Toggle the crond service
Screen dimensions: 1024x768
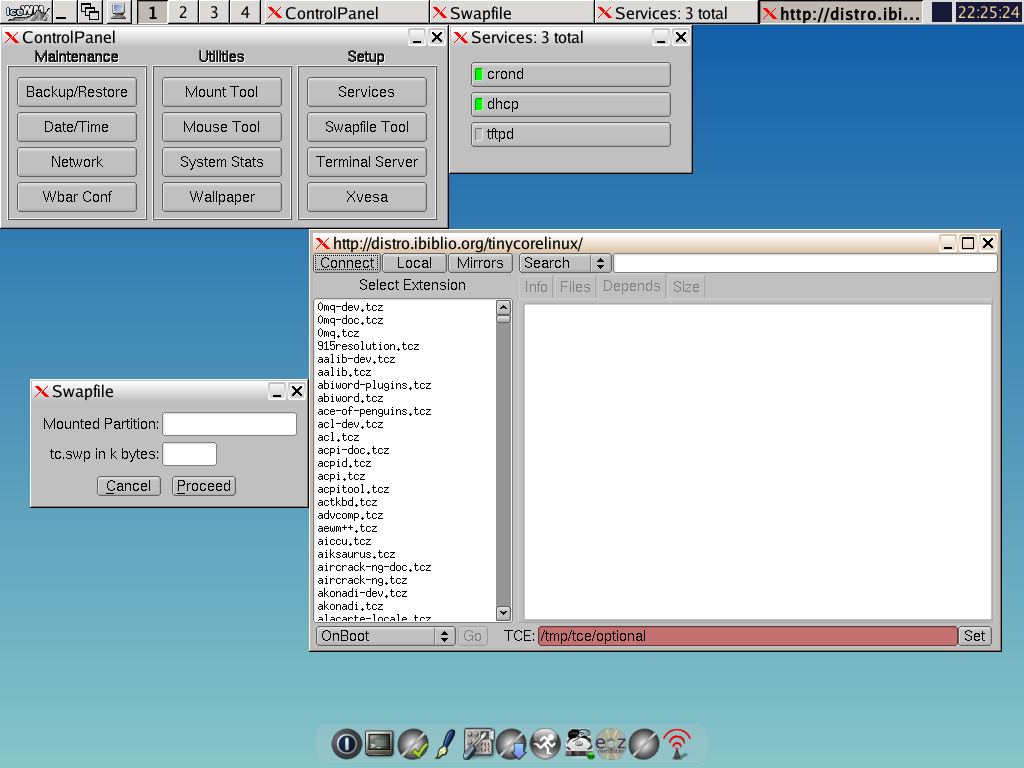(570, 74)
